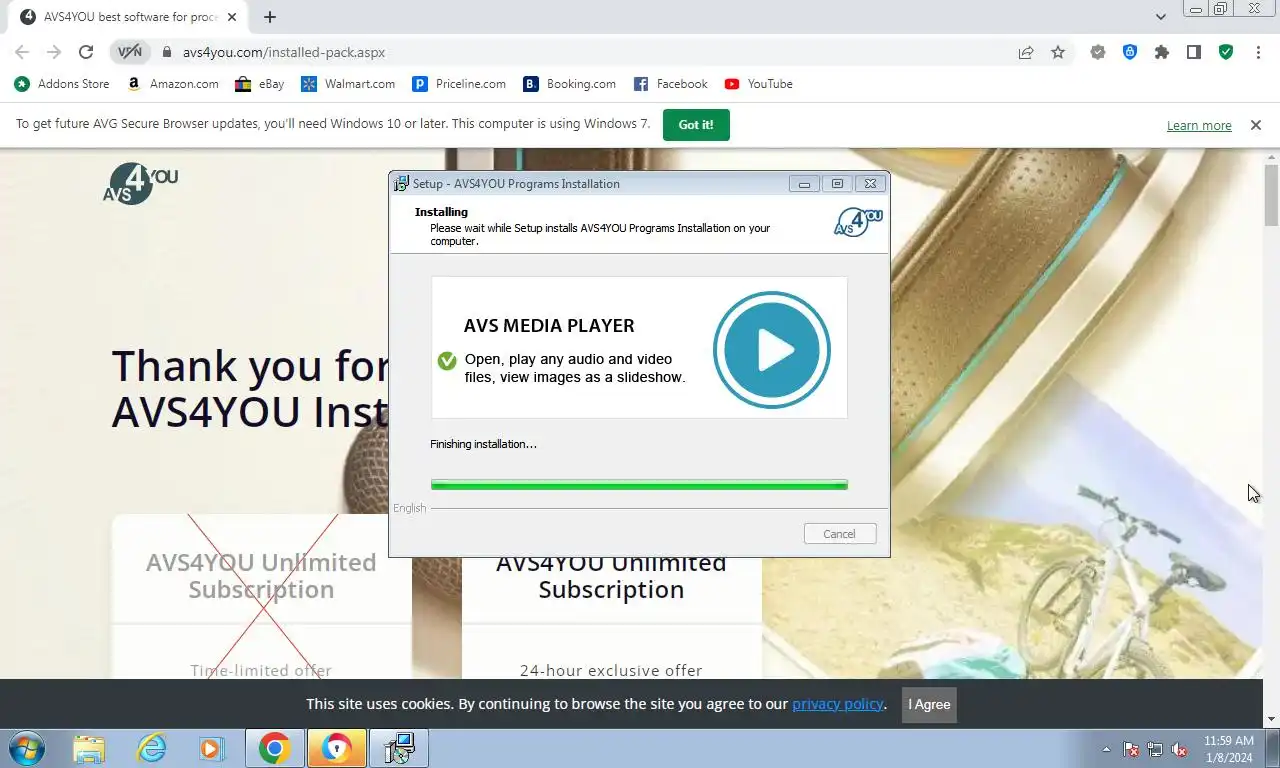
Task: Click the crossed-out Unlimited Subscription card
Action: 261,597
